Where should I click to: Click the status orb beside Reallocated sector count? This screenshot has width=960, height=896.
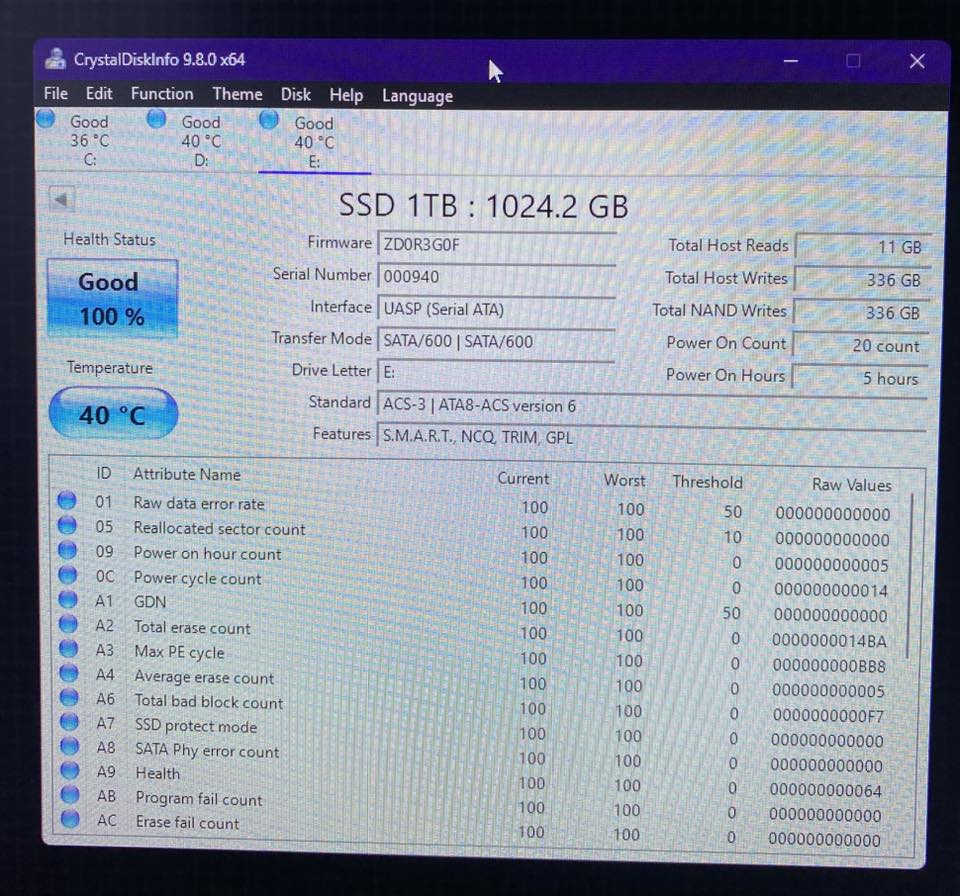tap(67, 526)
